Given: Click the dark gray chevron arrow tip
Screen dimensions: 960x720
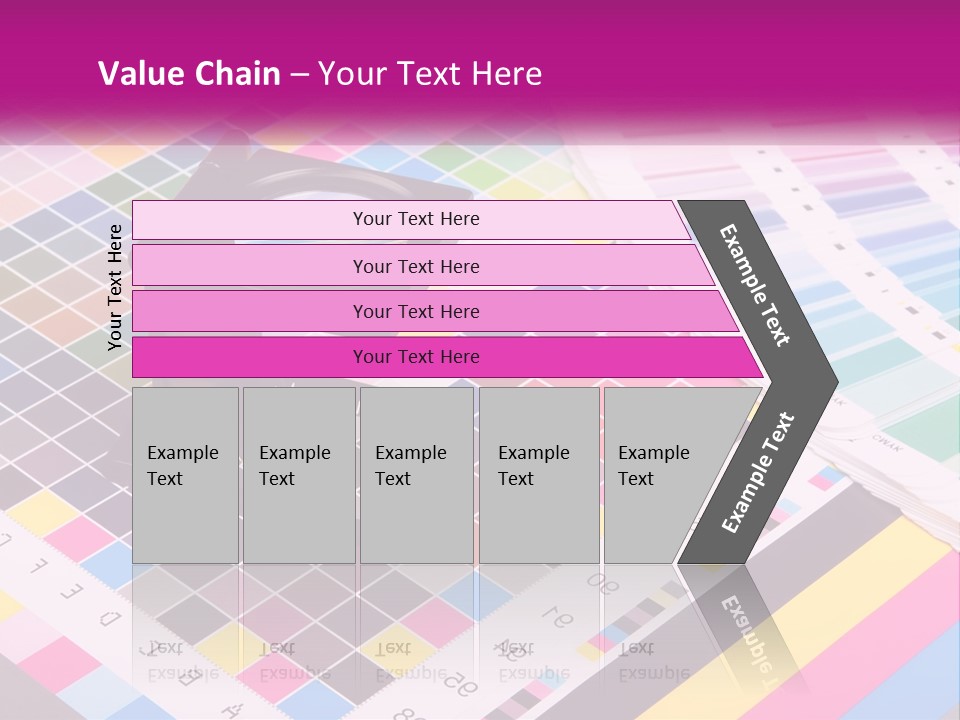Looking at the screenshot, I should [x=820, y=382].
